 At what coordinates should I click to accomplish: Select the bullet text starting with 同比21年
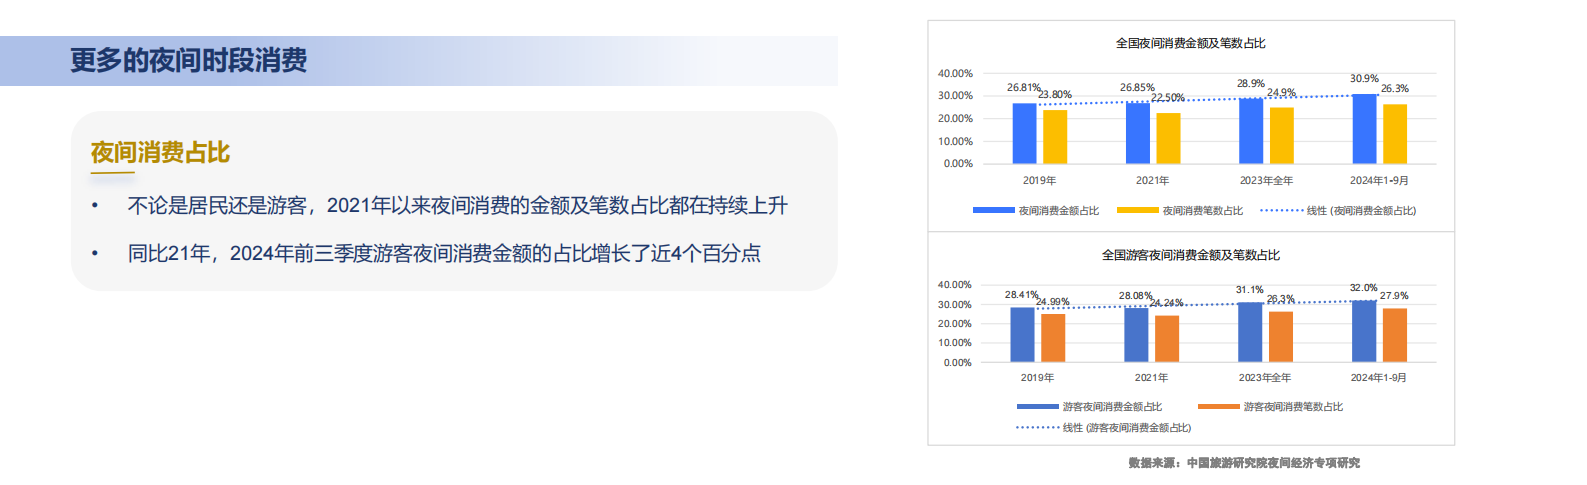[444, 254]
